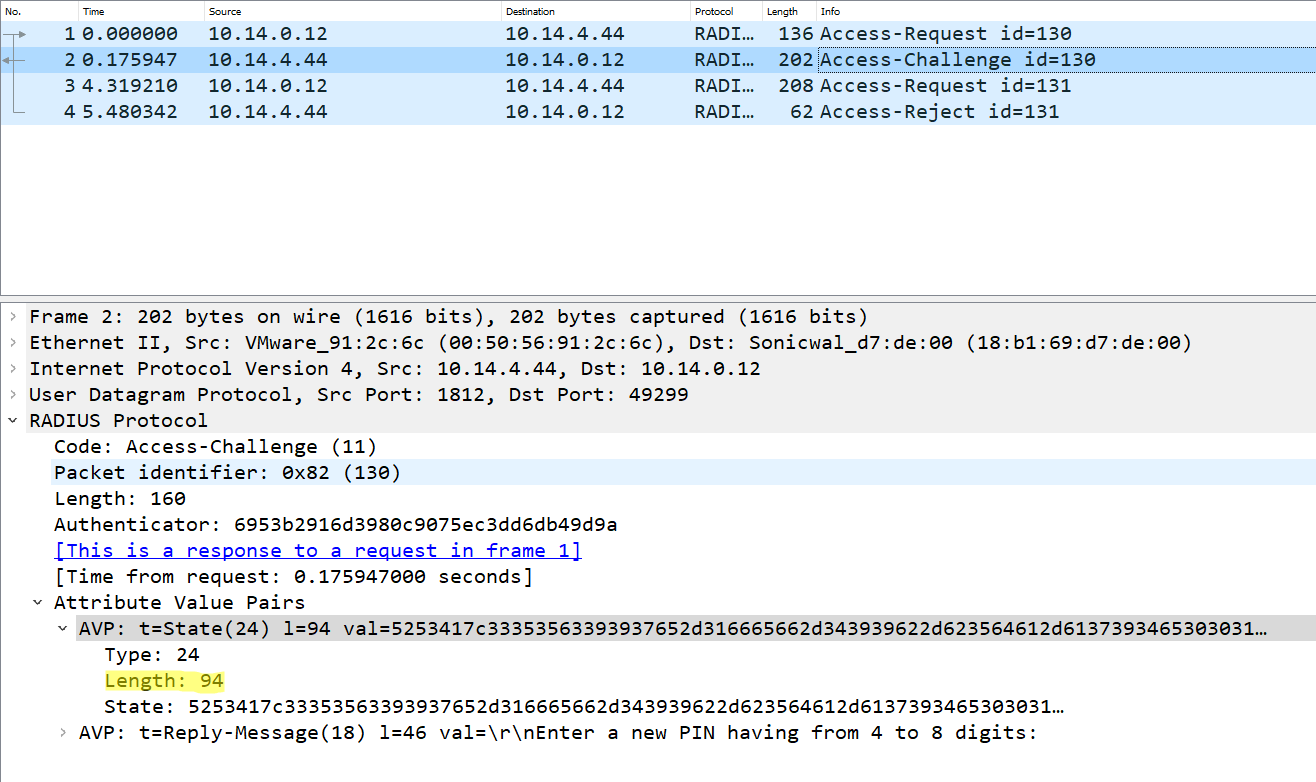
Task: Open the response link to frame 1
Action: (x=316, y=550)
